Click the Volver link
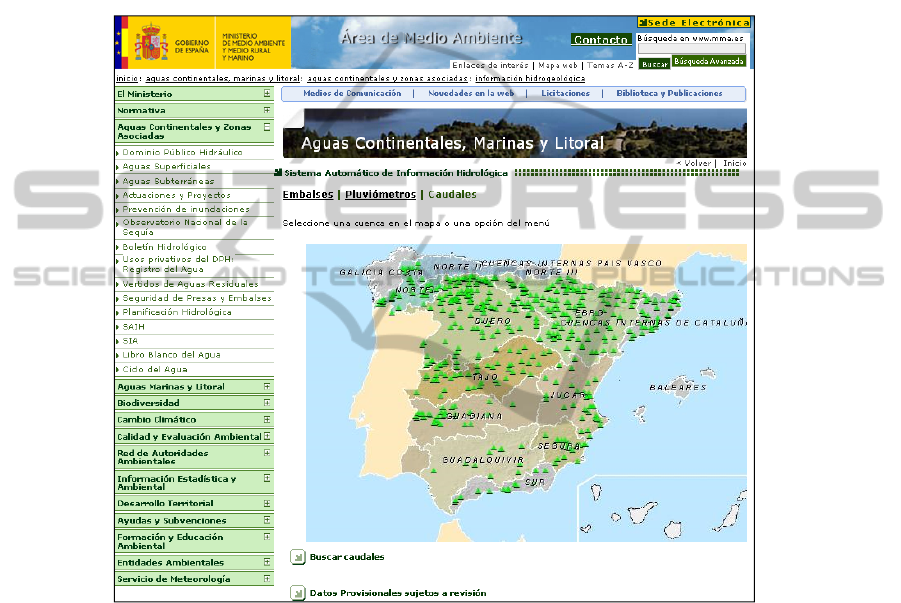The width and height of the screenshot is (901, 603). pos(695,162)
